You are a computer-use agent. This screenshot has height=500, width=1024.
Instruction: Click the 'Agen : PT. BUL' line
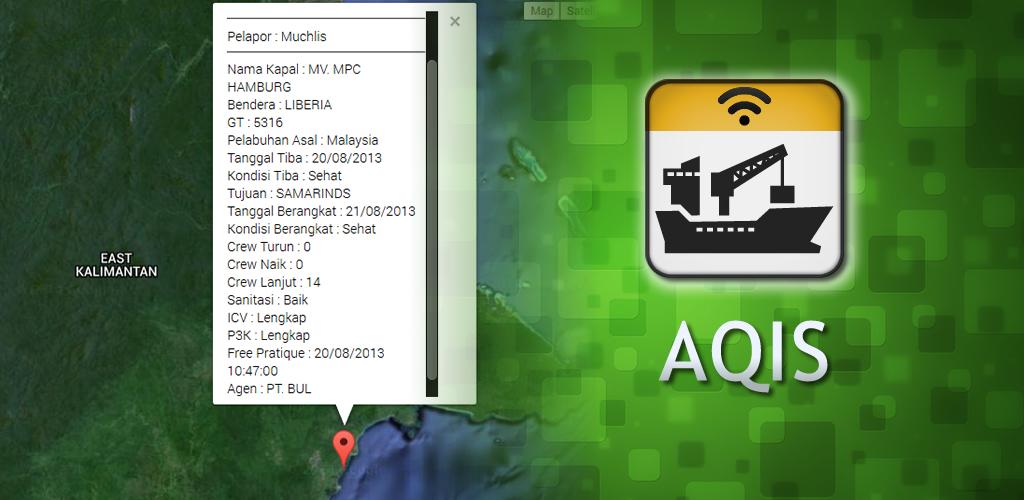click(x=269, y=388)
